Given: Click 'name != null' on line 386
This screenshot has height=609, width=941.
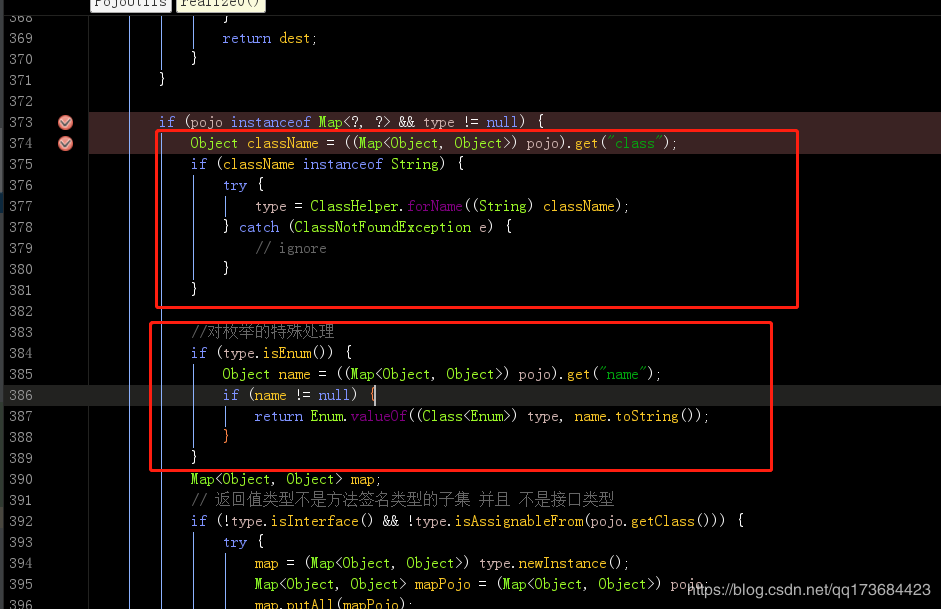Looking at the screenshot, I should tap(302, 395).
